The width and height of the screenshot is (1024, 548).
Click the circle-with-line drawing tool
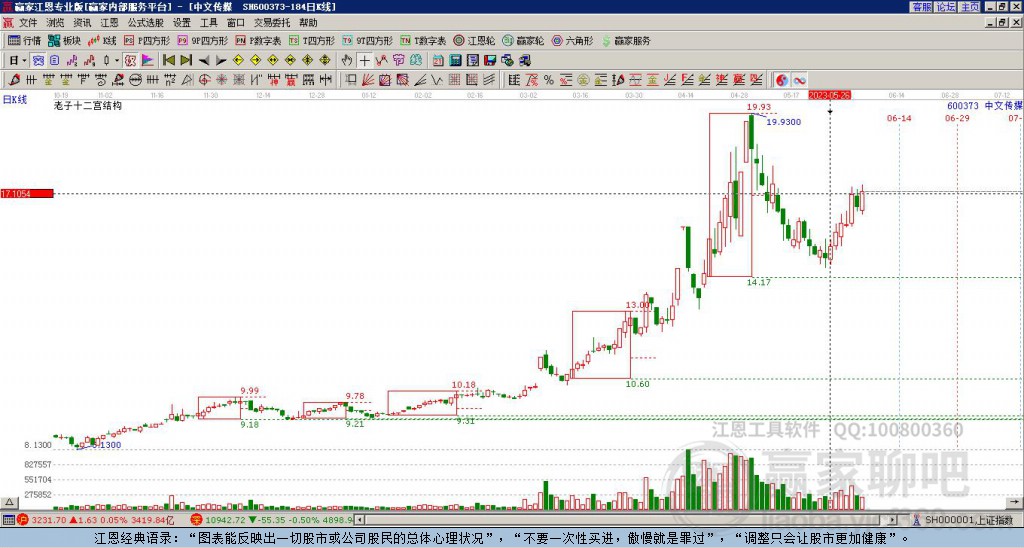(135, 80)
